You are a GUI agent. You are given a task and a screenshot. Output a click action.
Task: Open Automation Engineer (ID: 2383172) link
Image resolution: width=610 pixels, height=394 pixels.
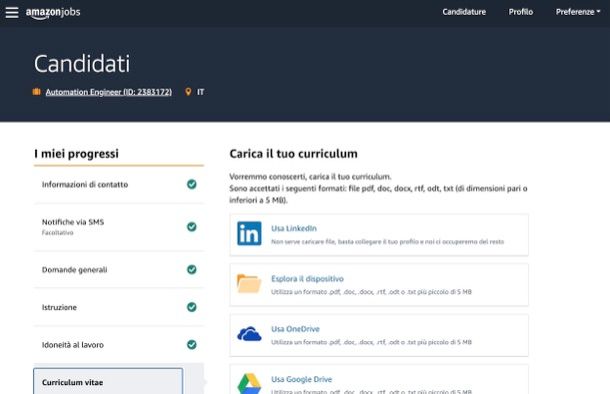pos(109,92)
